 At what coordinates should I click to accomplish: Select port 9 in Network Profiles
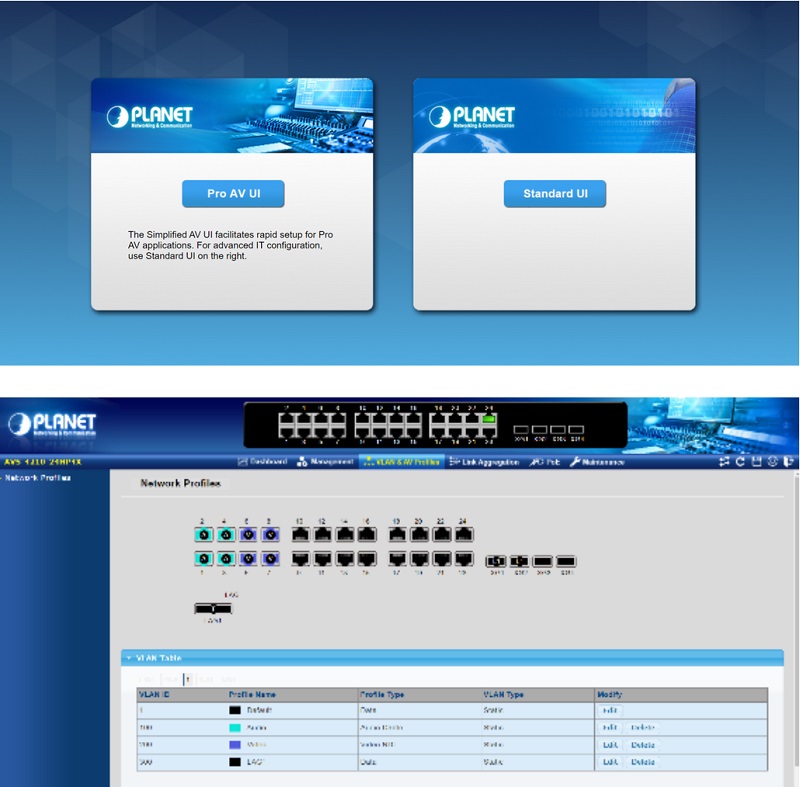[301, 558]
